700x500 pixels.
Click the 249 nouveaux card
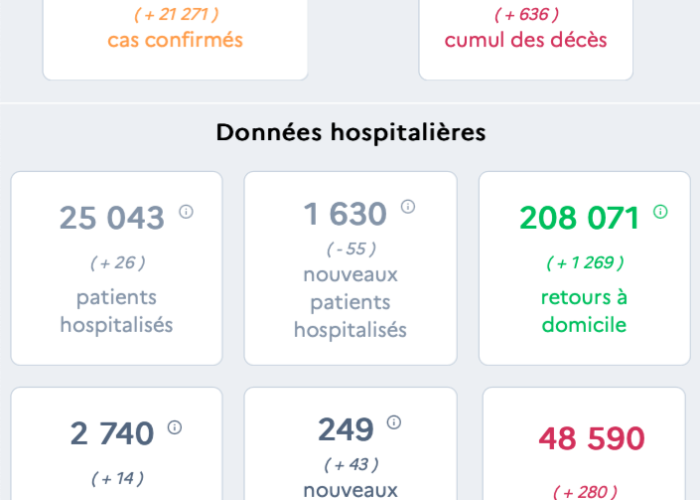(350, 444)
